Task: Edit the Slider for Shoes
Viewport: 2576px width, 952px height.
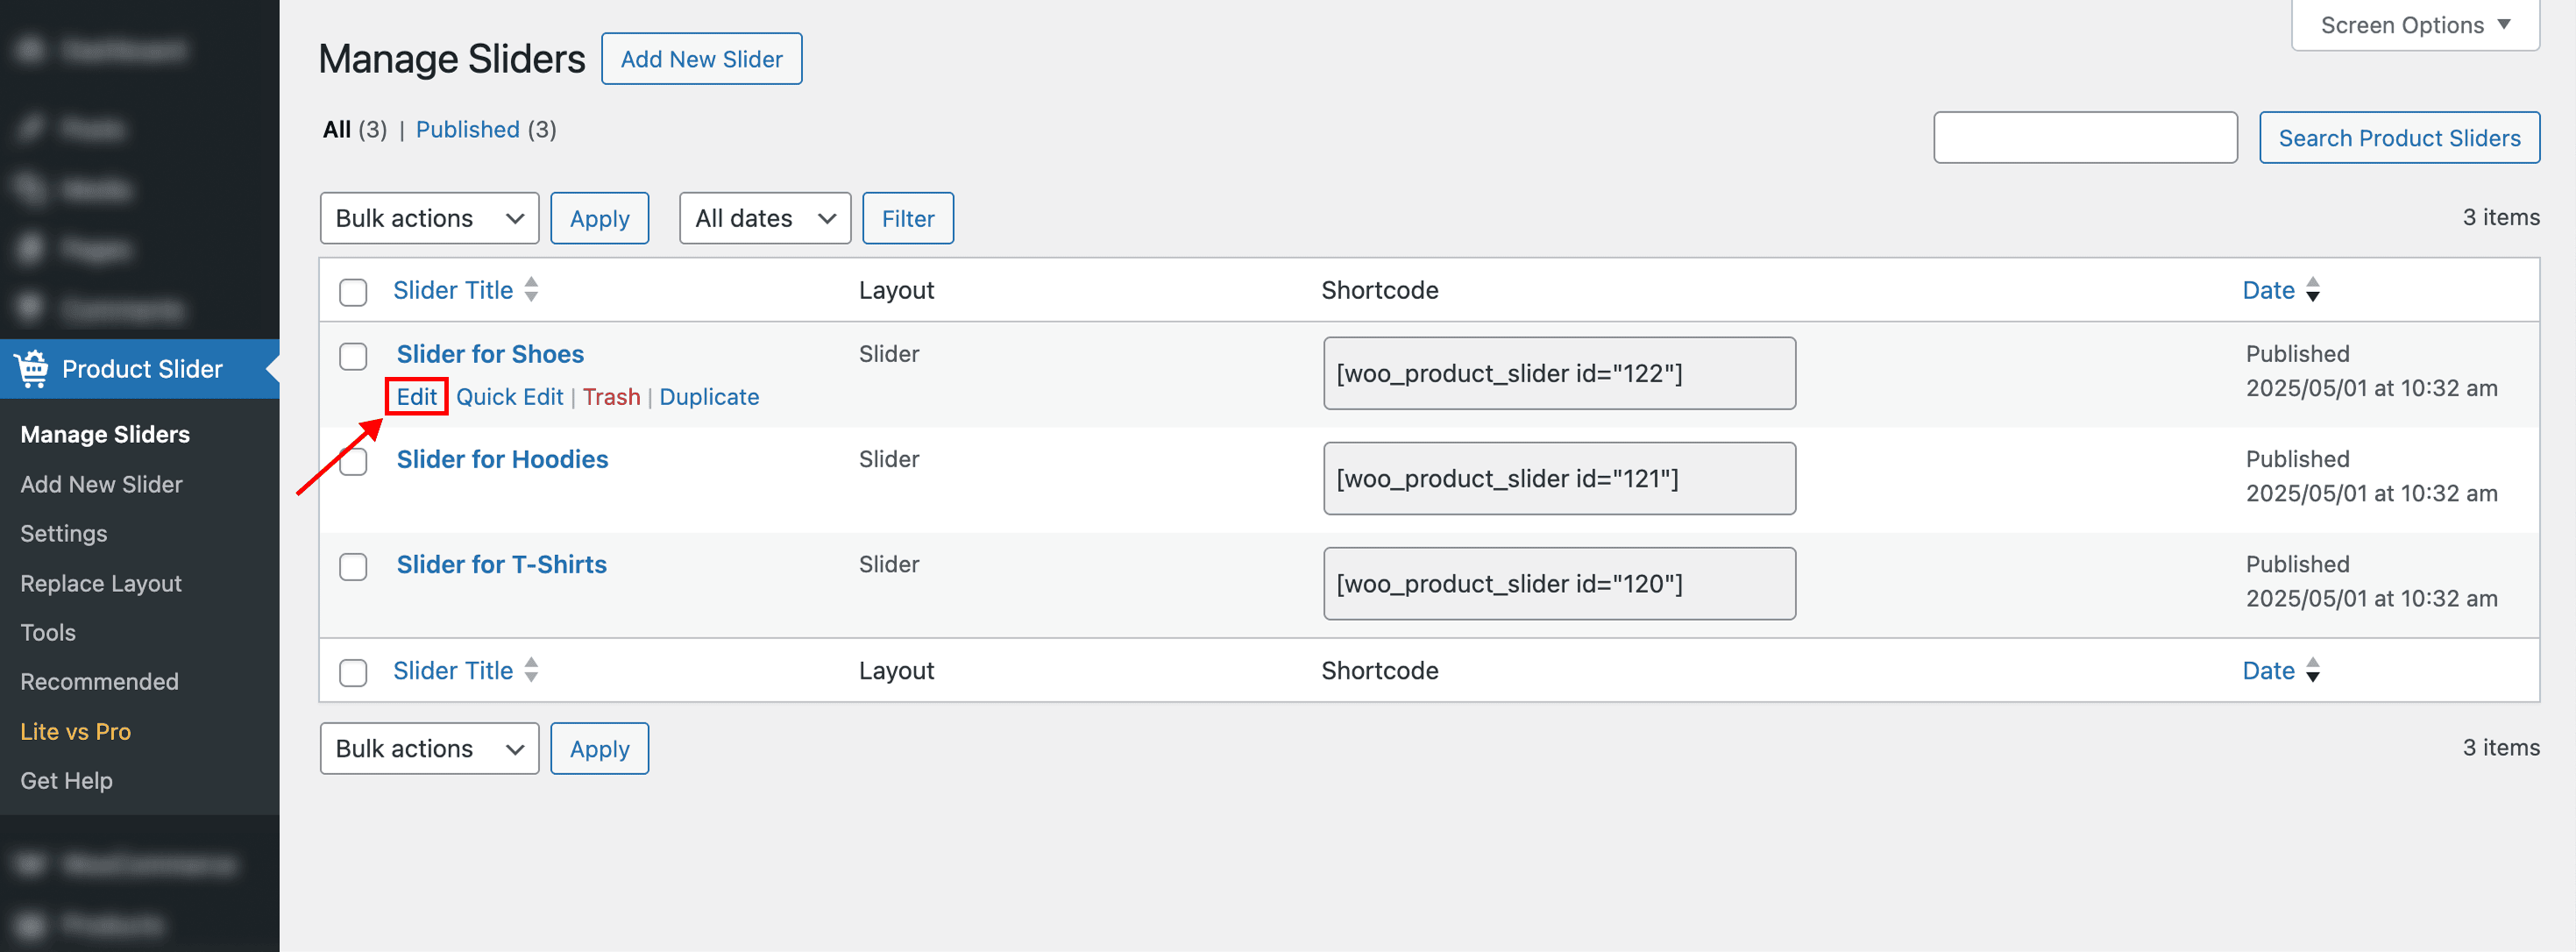Action: (x=416, y=397)
